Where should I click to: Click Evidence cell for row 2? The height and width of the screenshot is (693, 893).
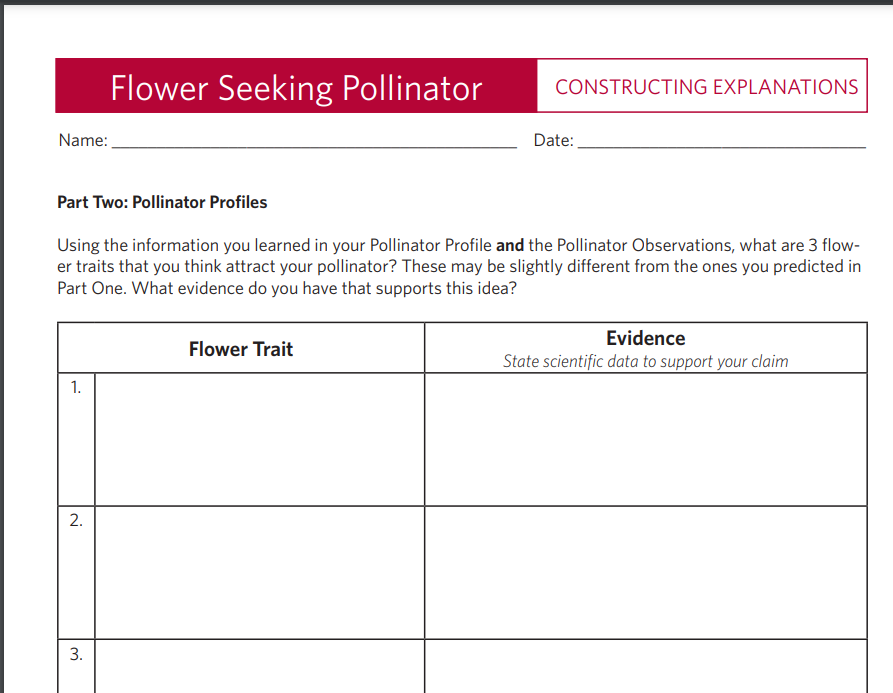(x=646, y=573)
